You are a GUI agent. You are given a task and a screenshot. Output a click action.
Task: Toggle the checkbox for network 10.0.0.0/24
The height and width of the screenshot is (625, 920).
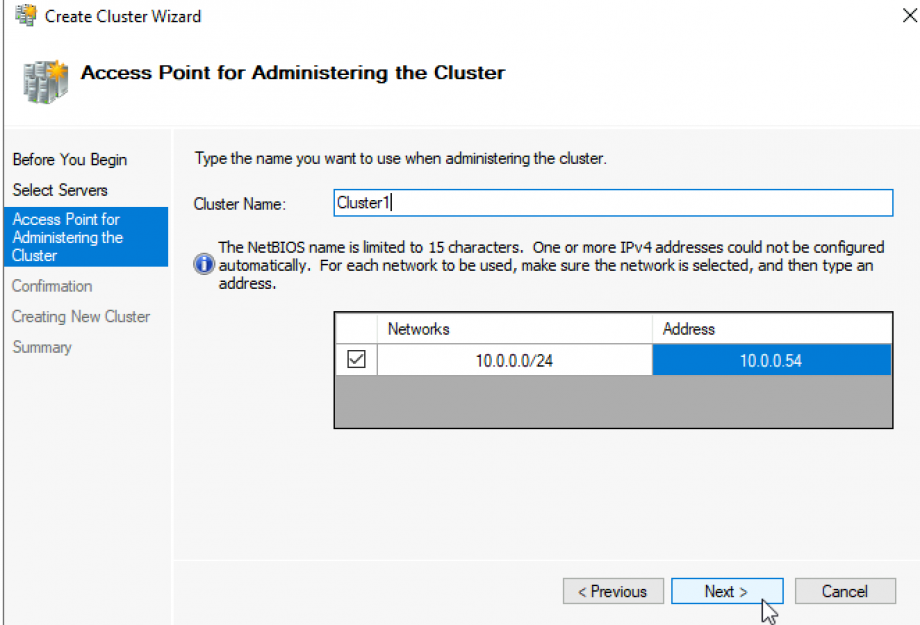356,360
